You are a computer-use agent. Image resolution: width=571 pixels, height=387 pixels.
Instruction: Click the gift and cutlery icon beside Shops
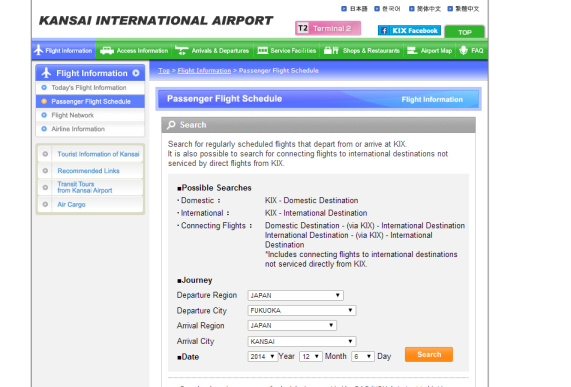click(331, 50)
